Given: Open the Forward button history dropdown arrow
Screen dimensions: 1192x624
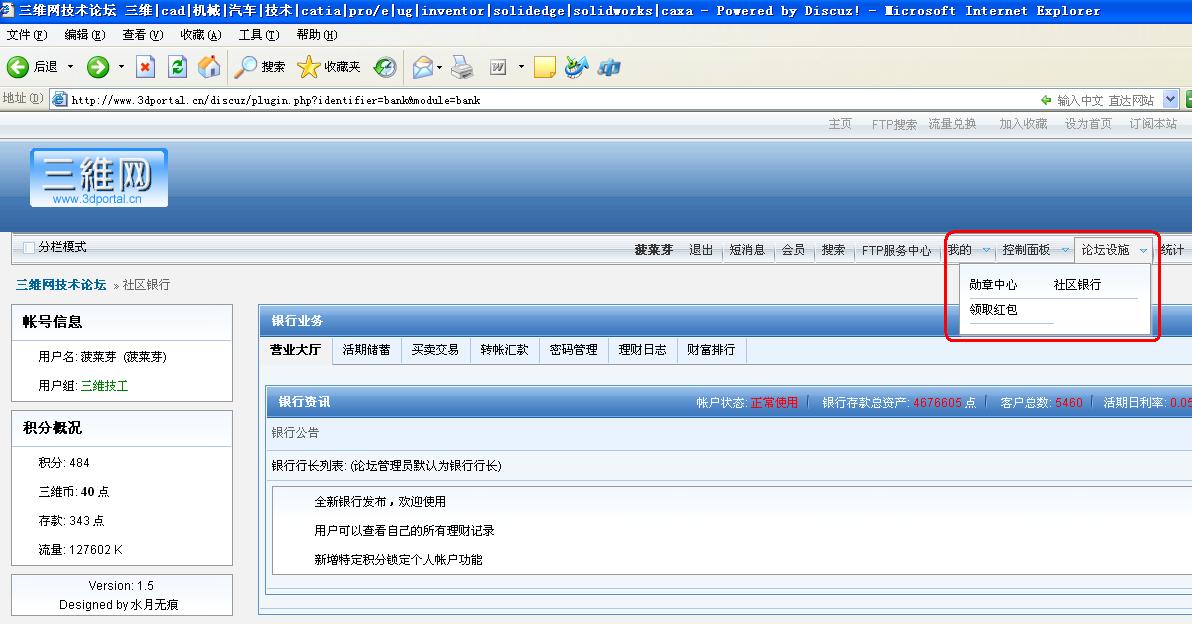Looking at the screenshot, I should click(121, 67).
